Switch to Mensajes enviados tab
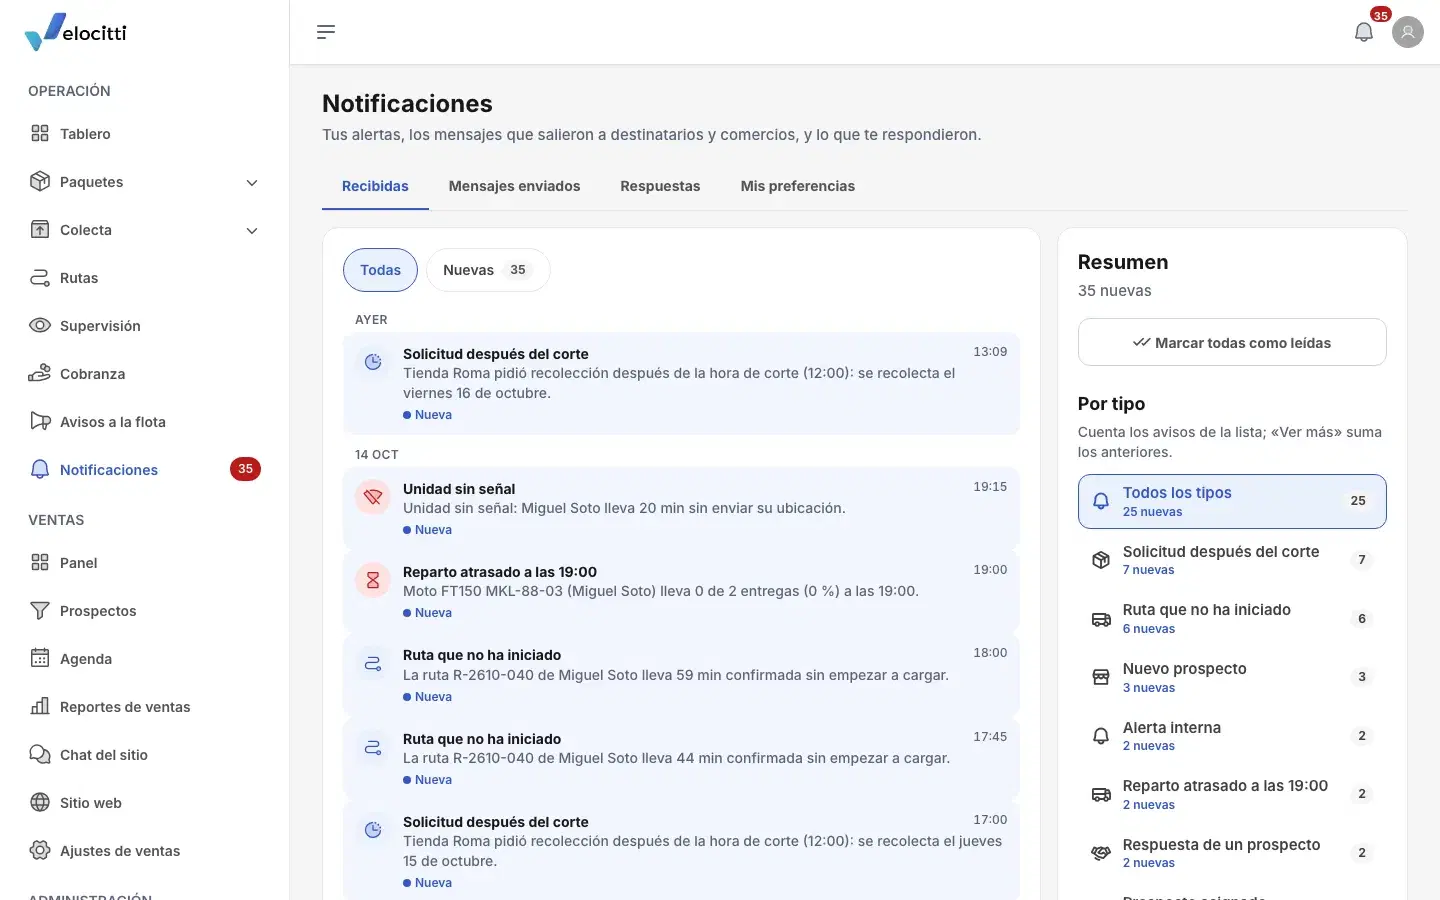Screen dimensions: 1440x900 point(514,186)
